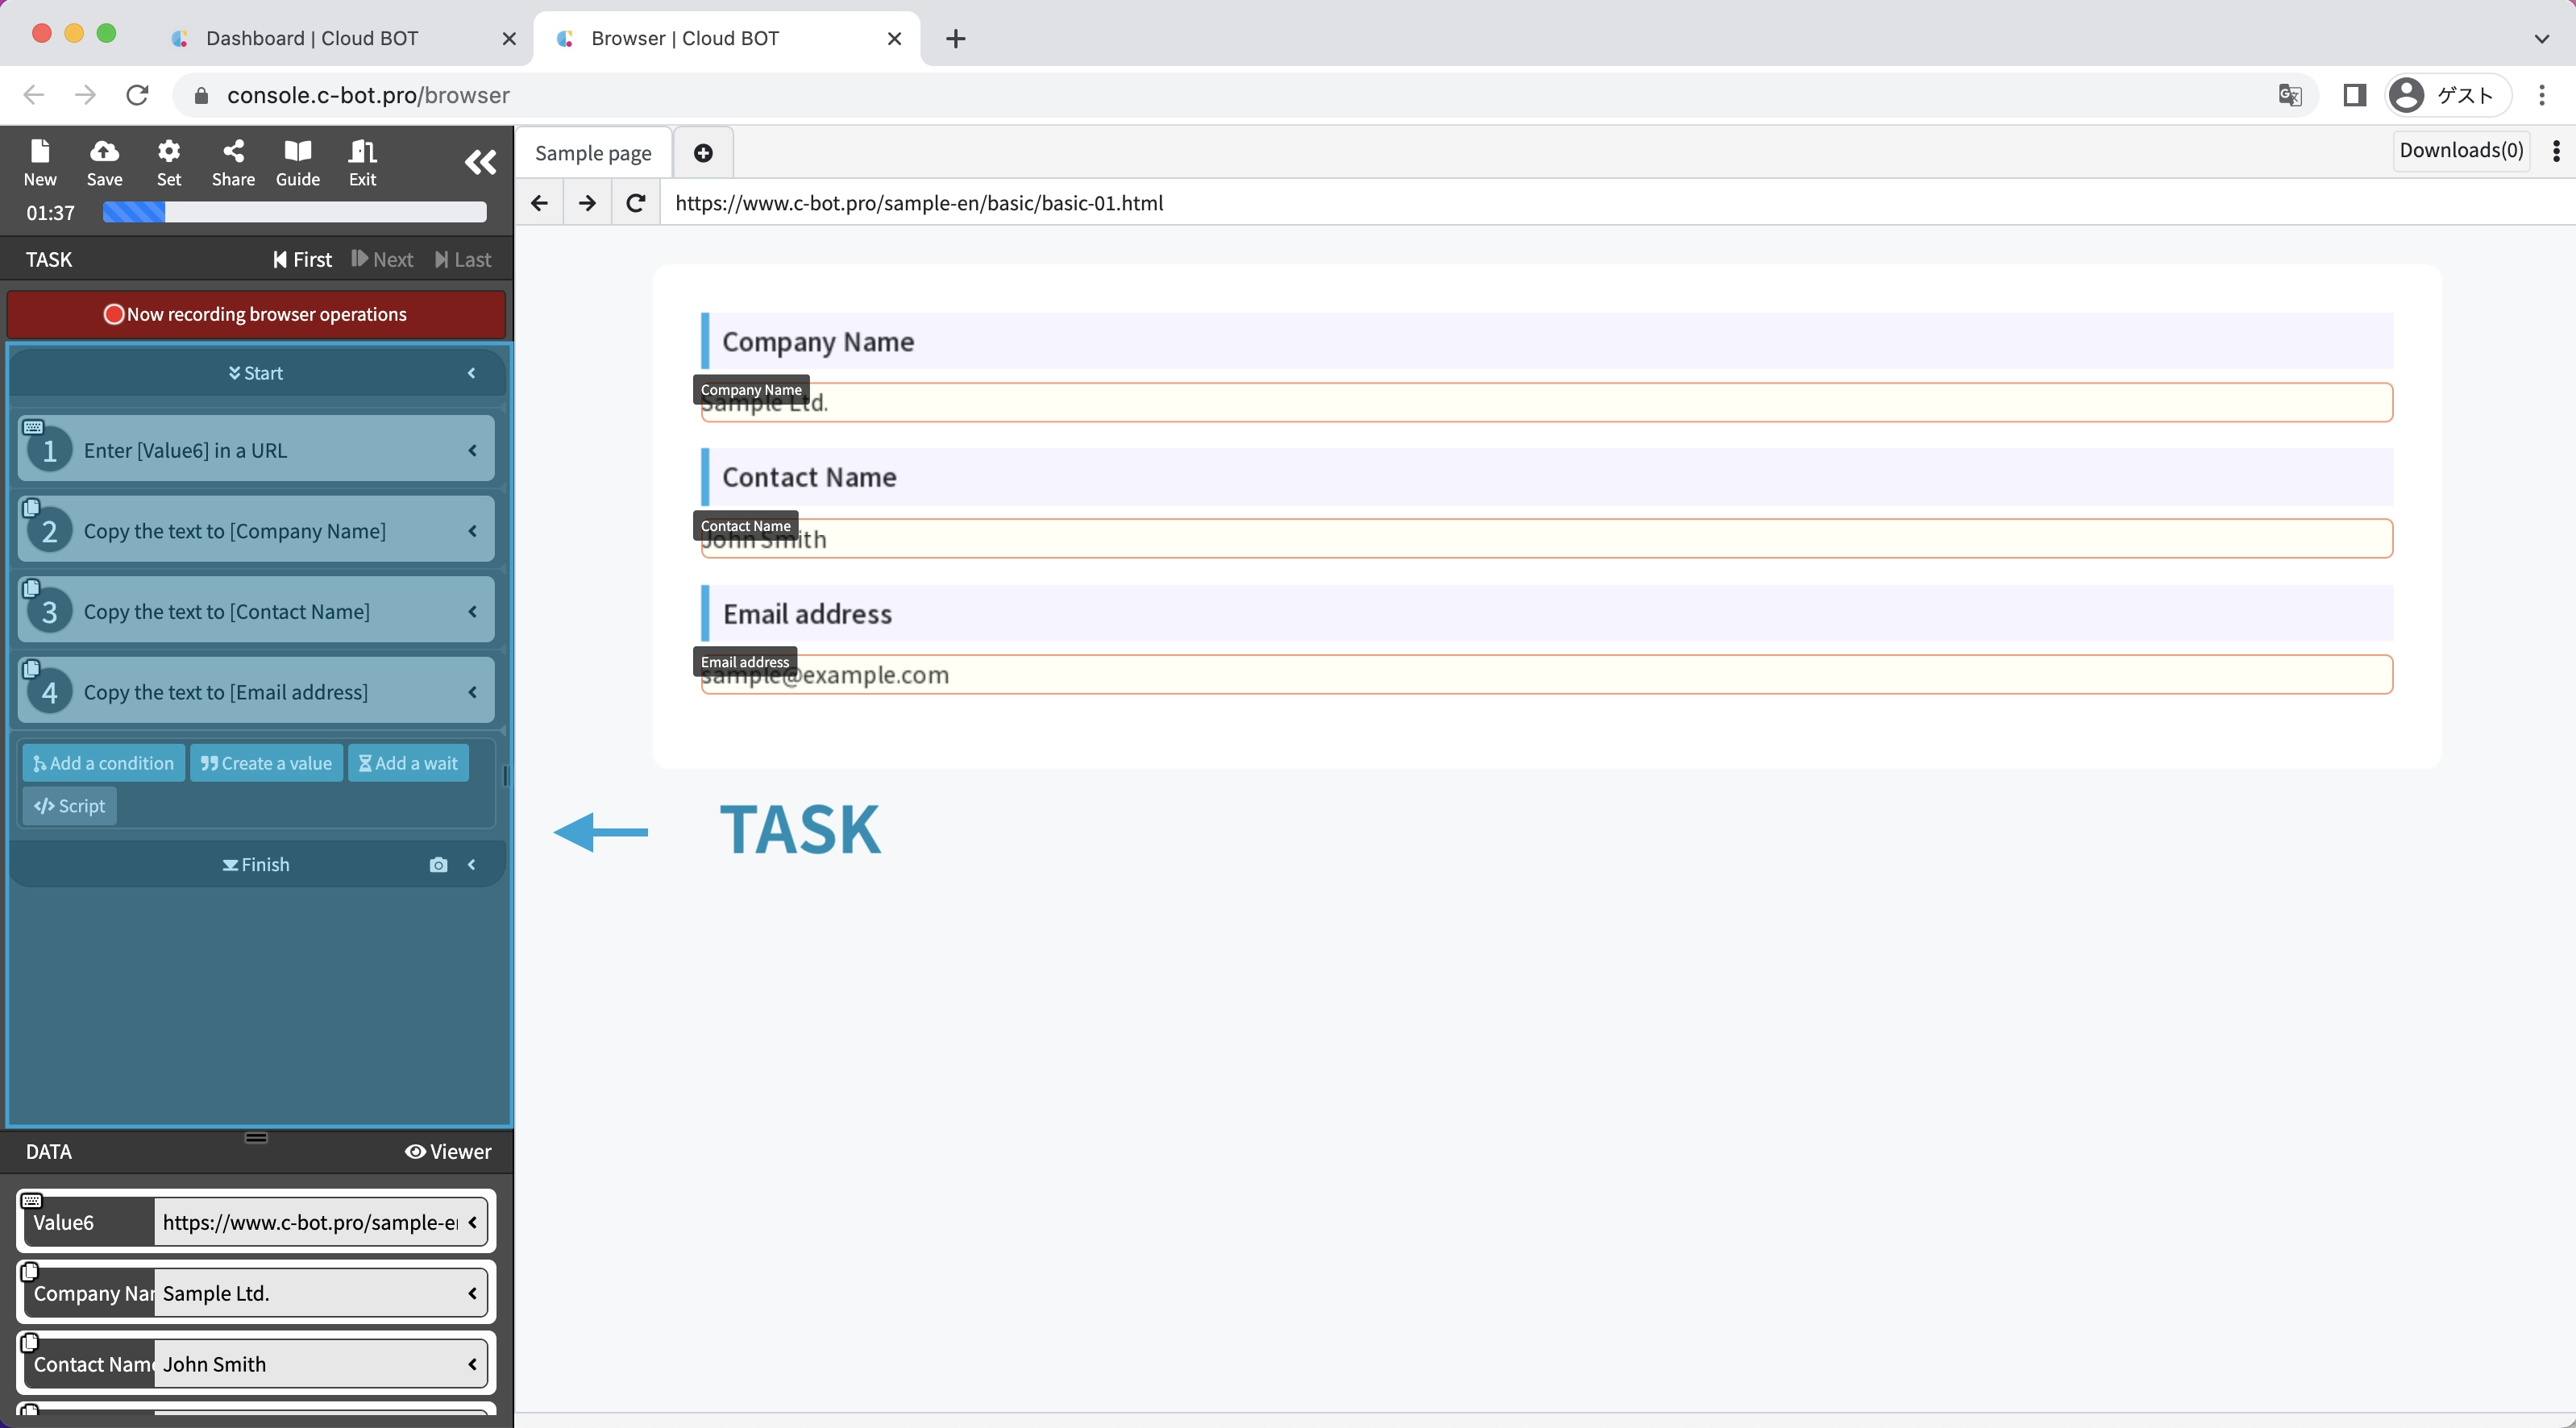The image size is (2576, 1428).
Task: Expand step 1 Enter Value6 chevron
Action: click(472, 451)
